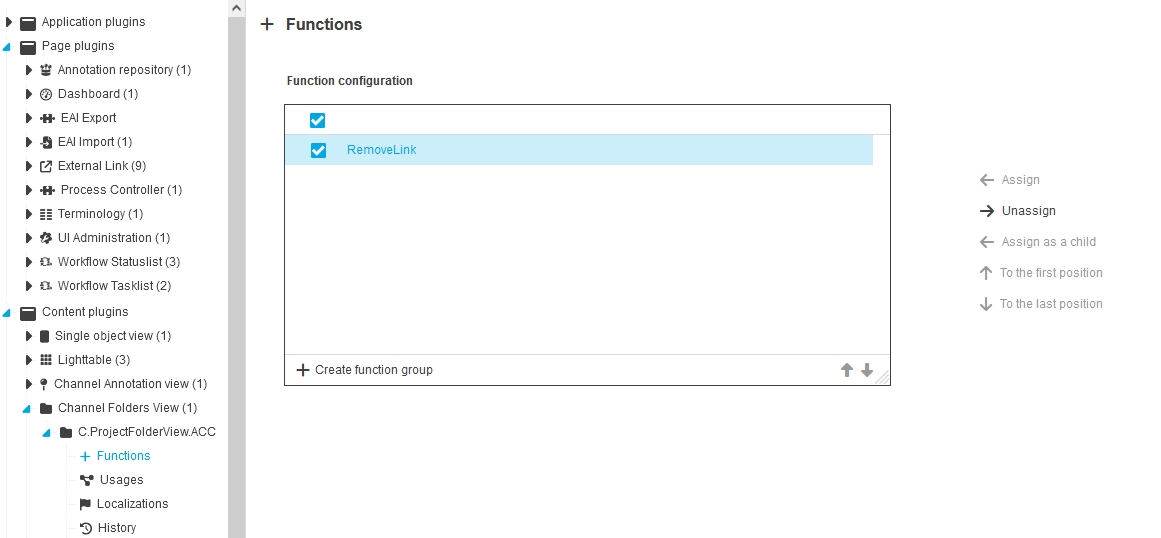Image resolution: width=1161 pixels, height=538 pixels.
Task: Click the move up arrow icon
Action: 847,370
